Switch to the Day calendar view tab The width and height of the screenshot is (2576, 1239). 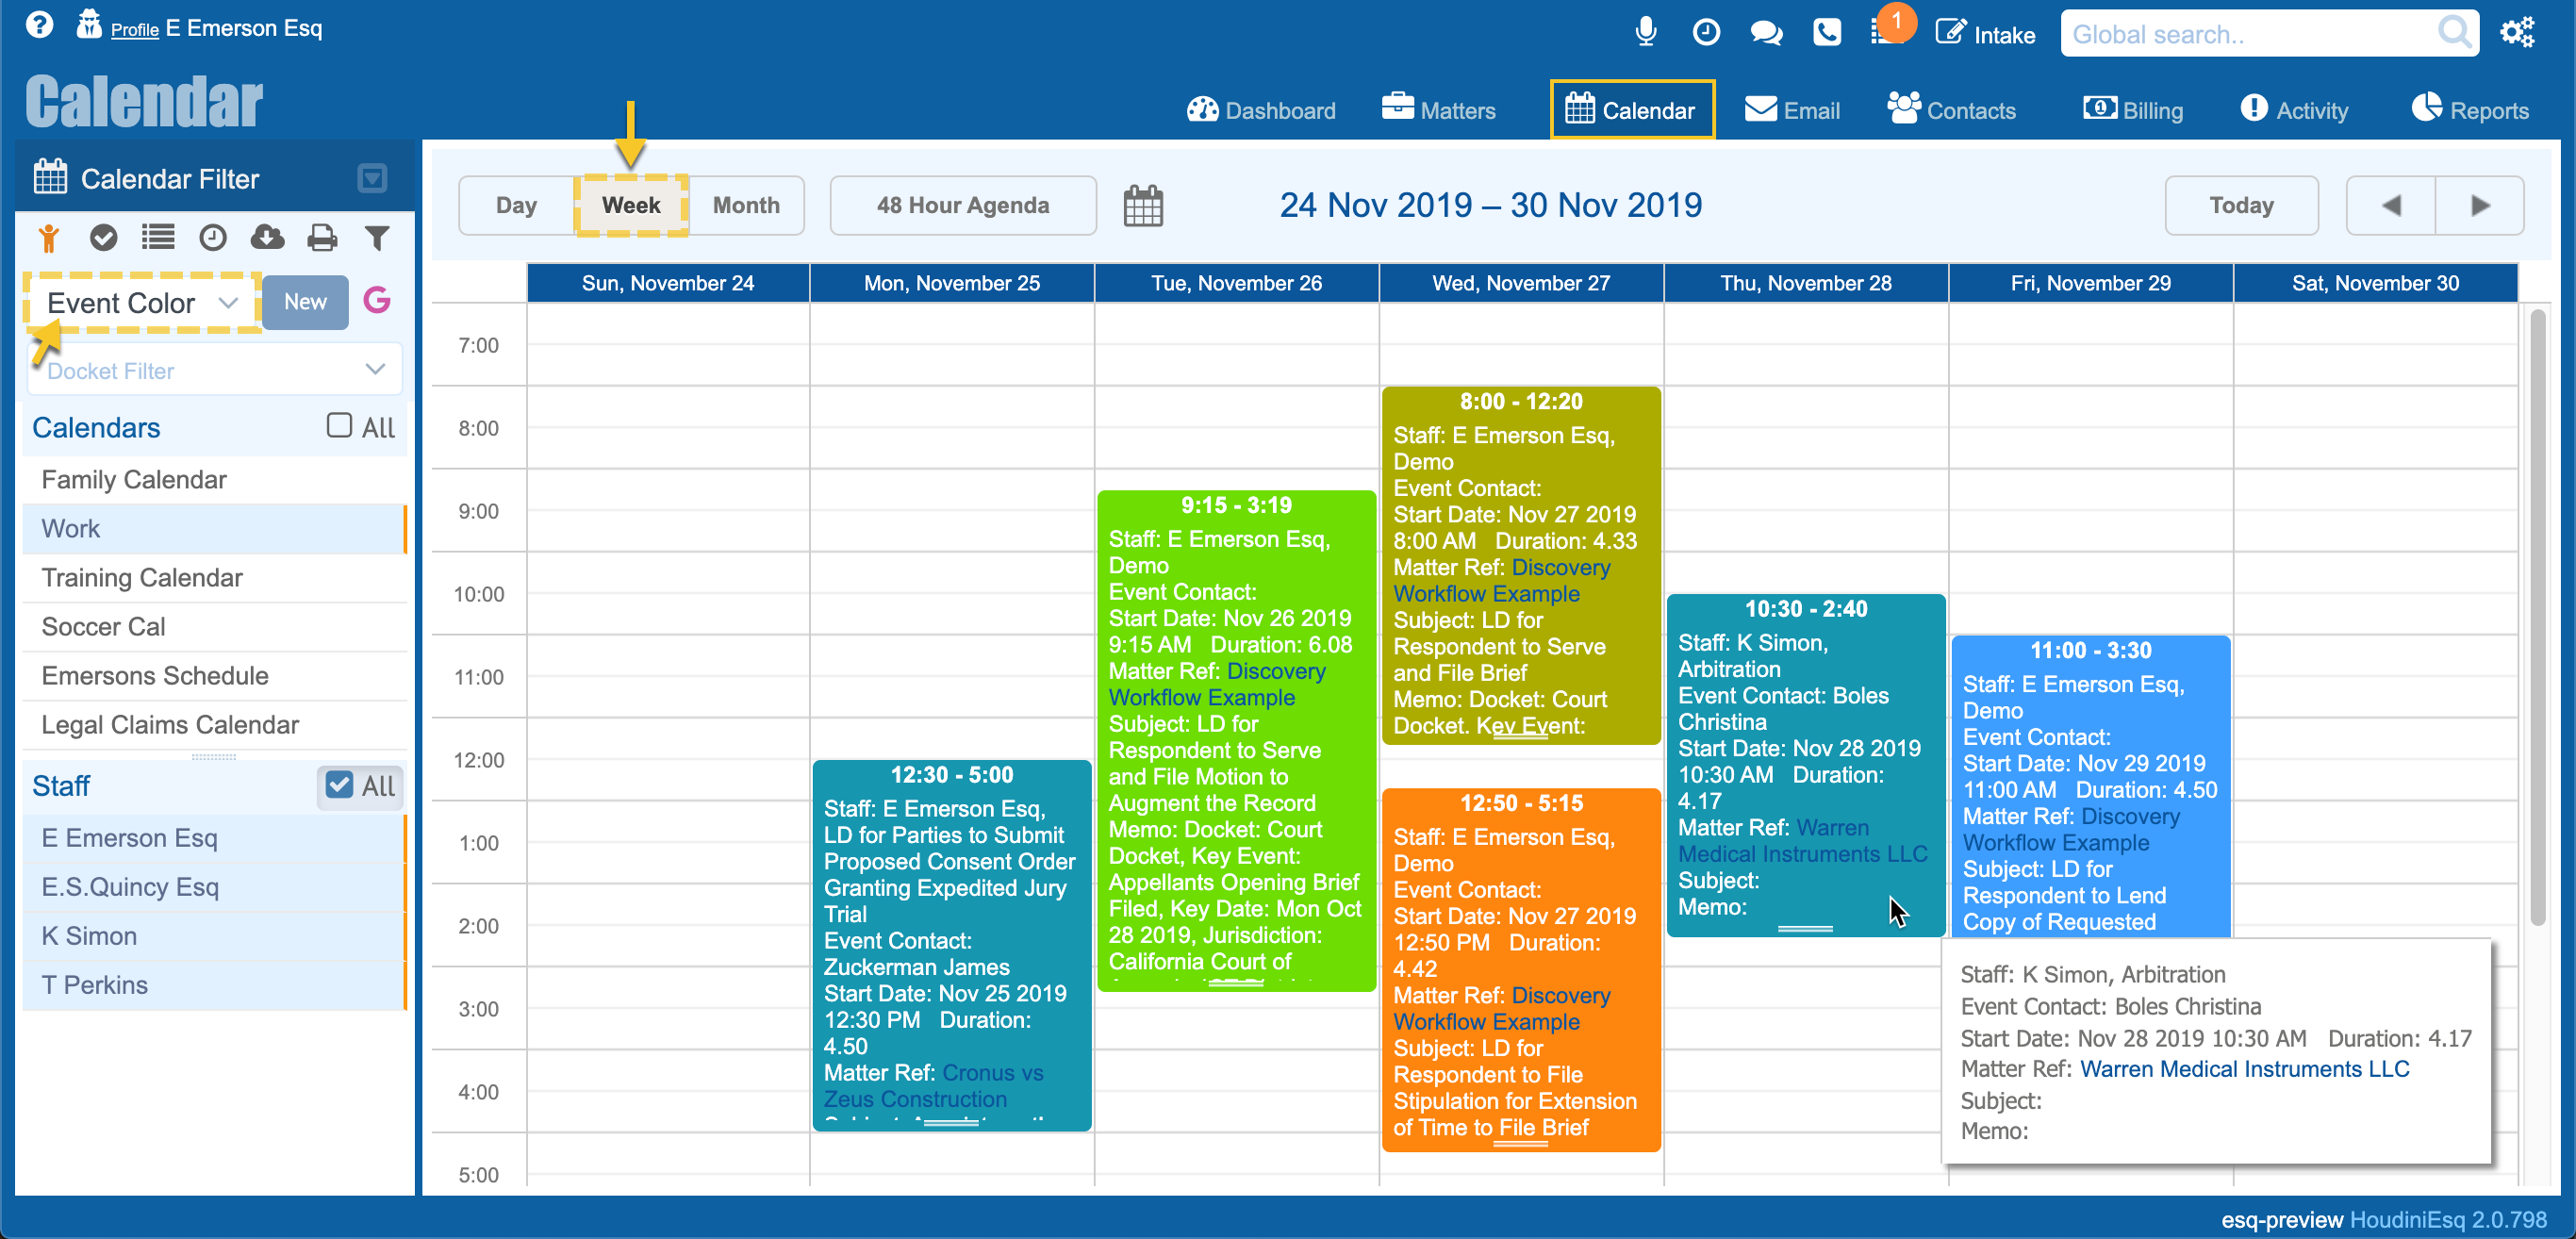[516, 206]
